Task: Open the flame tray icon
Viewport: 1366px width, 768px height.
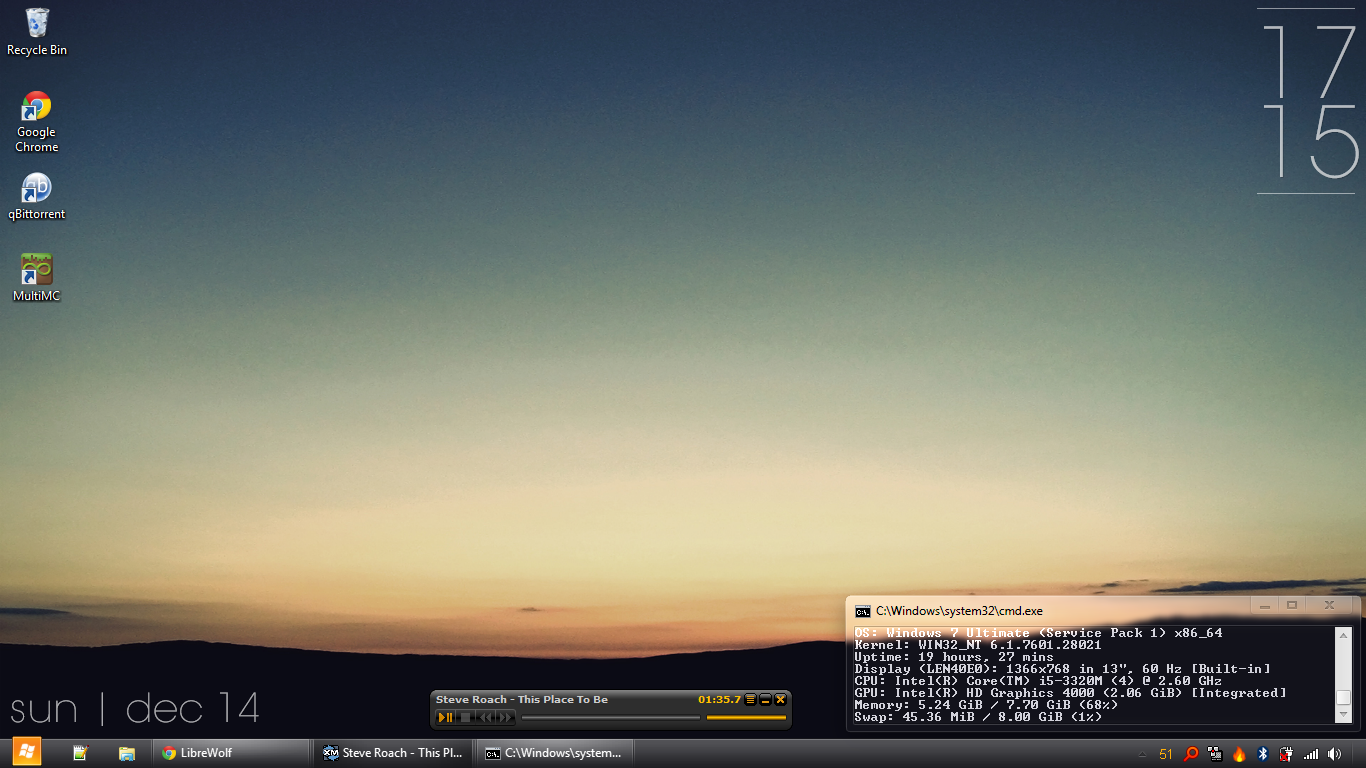Action: point(1239,754)
